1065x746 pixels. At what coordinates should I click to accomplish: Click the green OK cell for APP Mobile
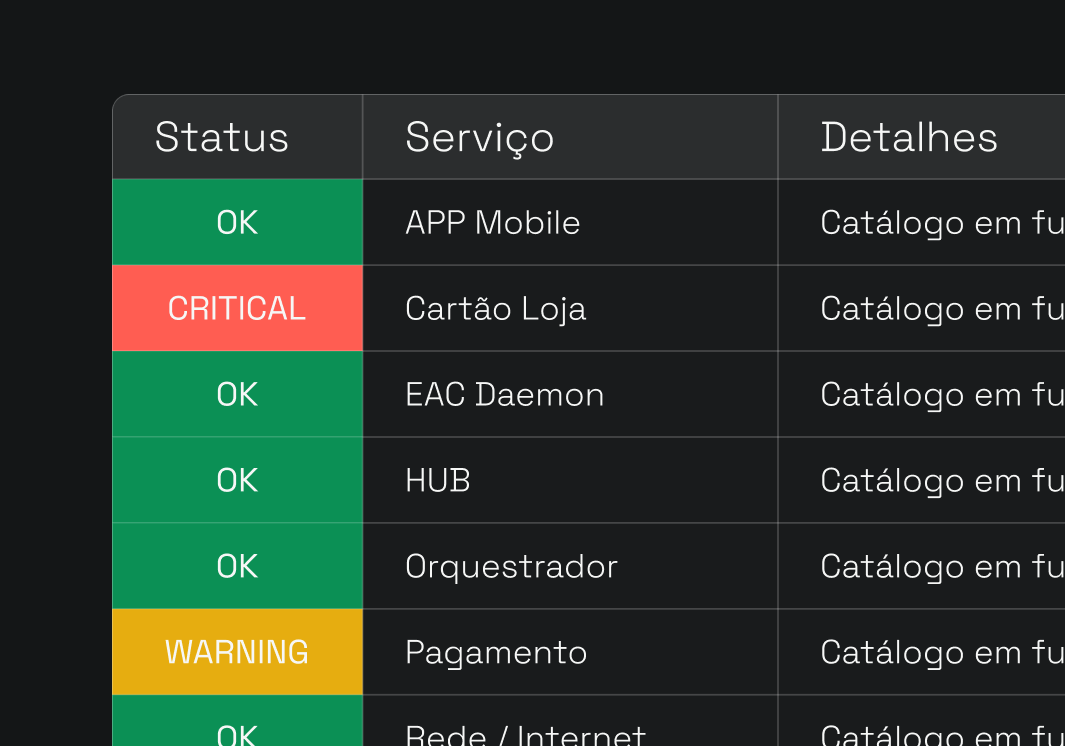click(237, 222)
